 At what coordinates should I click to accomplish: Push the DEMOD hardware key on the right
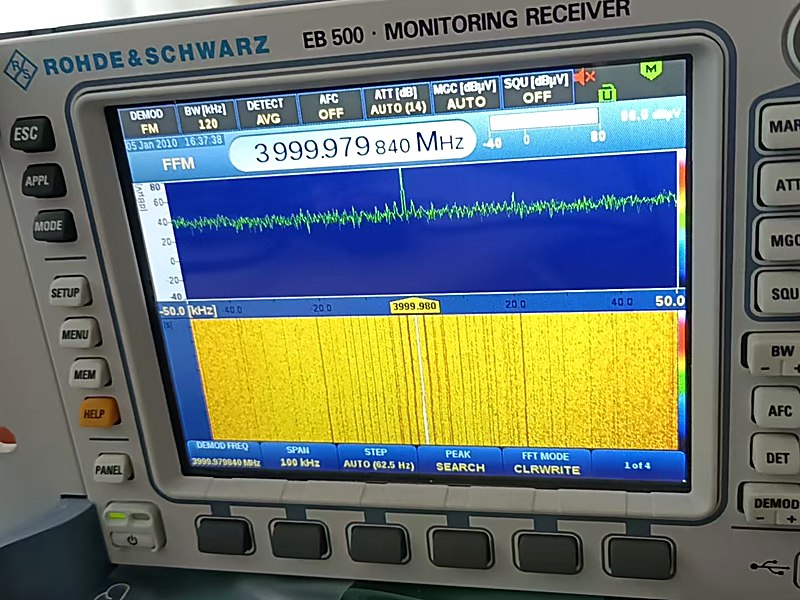tap(770, 505)
